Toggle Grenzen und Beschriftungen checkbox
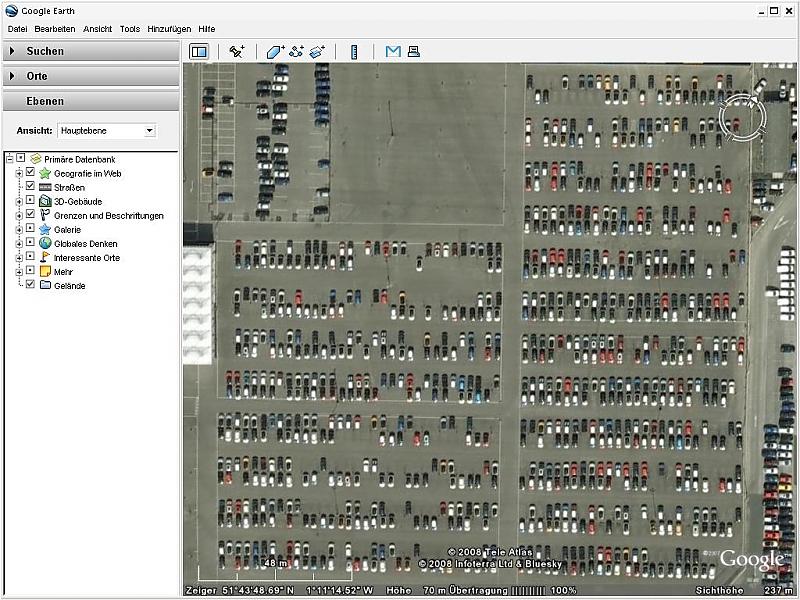800x600 pixels. point(30,215)
